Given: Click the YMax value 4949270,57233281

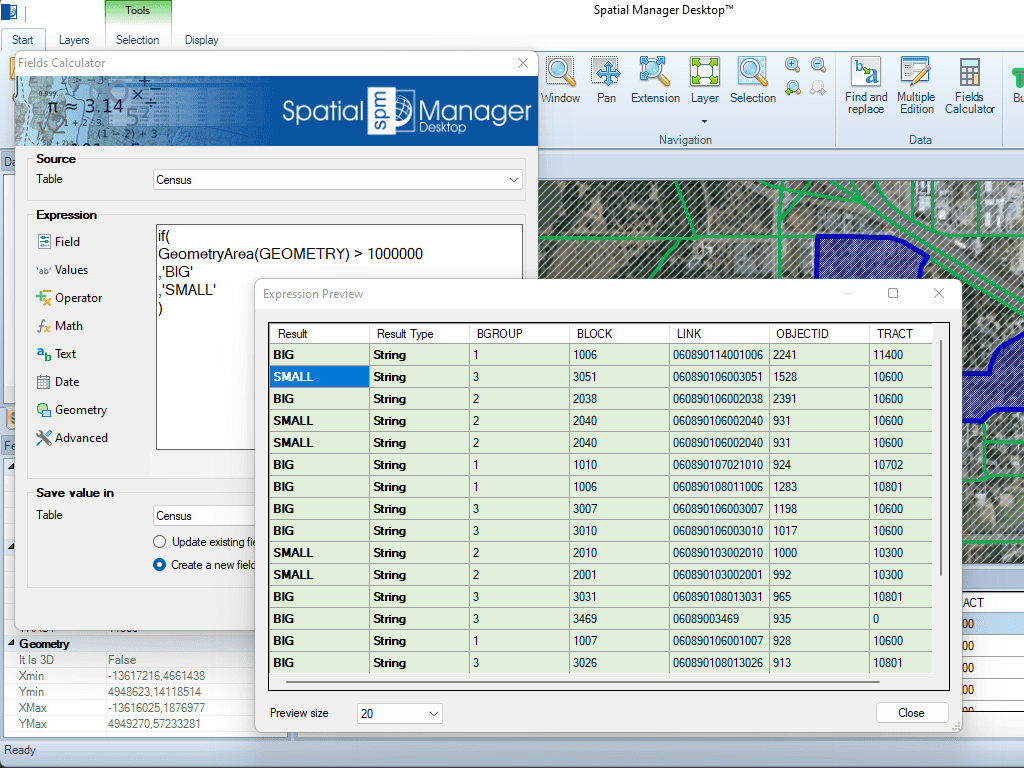Looking at the screenshot, I should [154, 724].
